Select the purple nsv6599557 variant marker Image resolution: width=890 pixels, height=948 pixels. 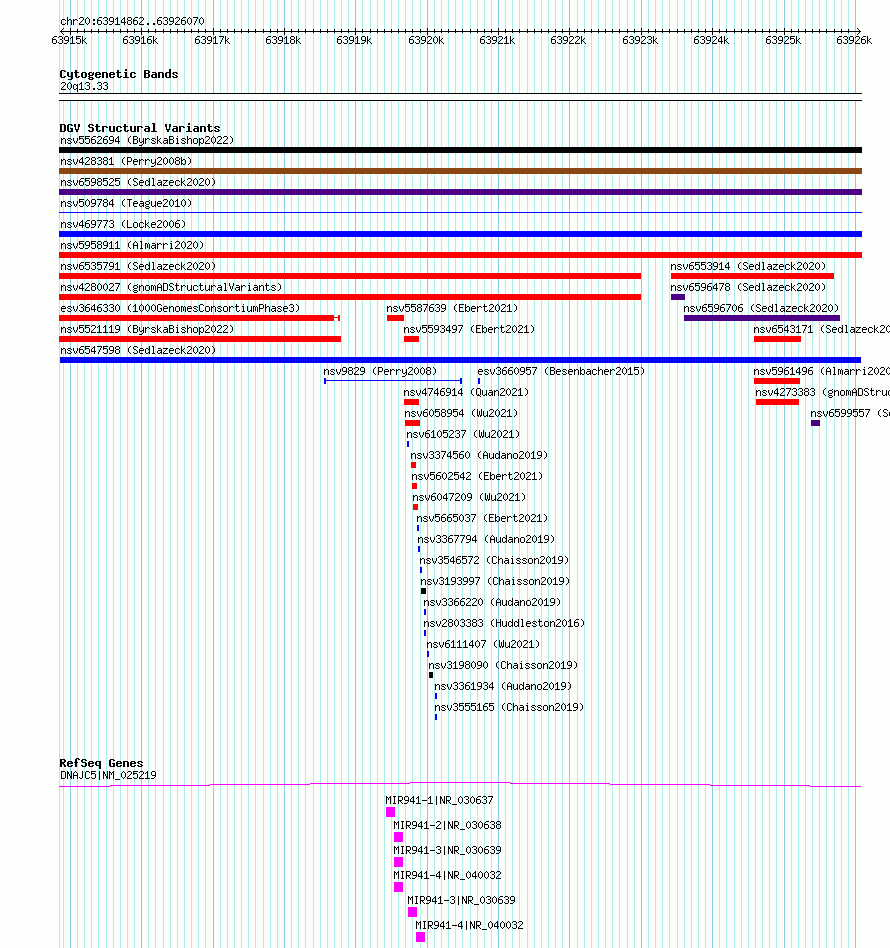pyautogui.click(x=816, y=423)
